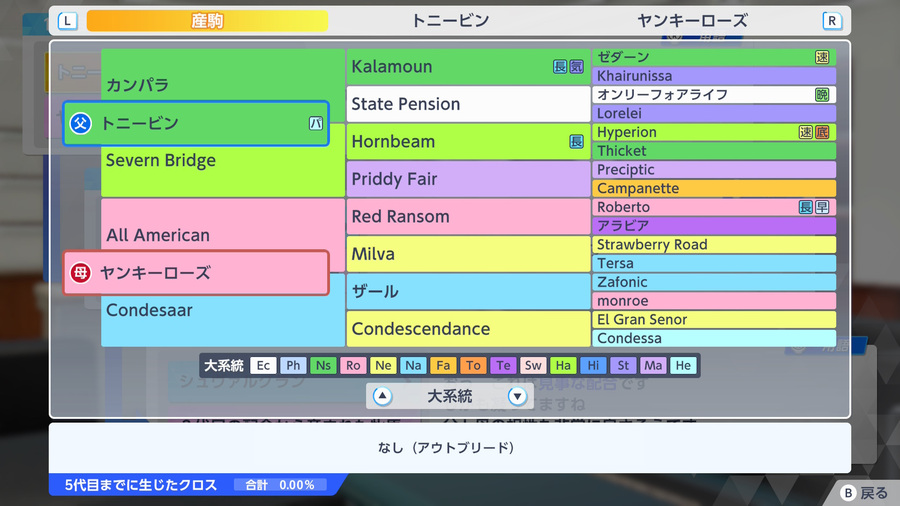Click the Ro lineage color swatch
This screenshot has height=506, width=900.
click(x=353, y=365)
